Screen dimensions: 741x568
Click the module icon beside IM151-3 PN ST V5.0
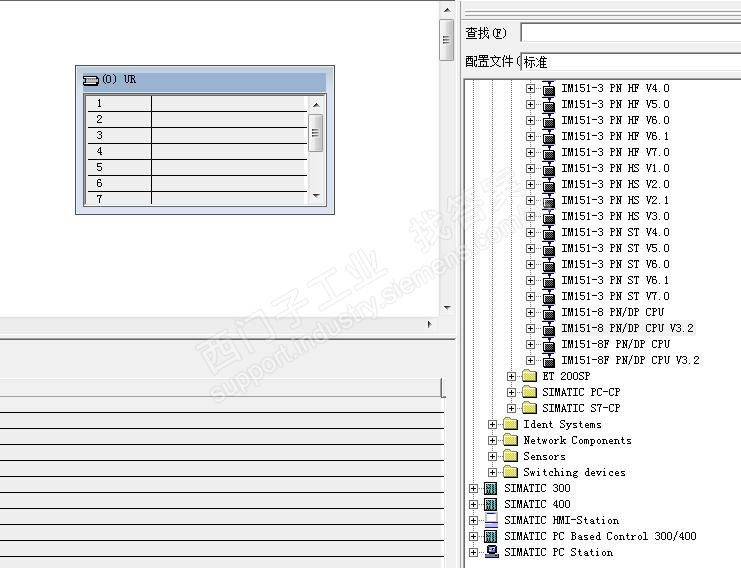(x=548, y=249)
